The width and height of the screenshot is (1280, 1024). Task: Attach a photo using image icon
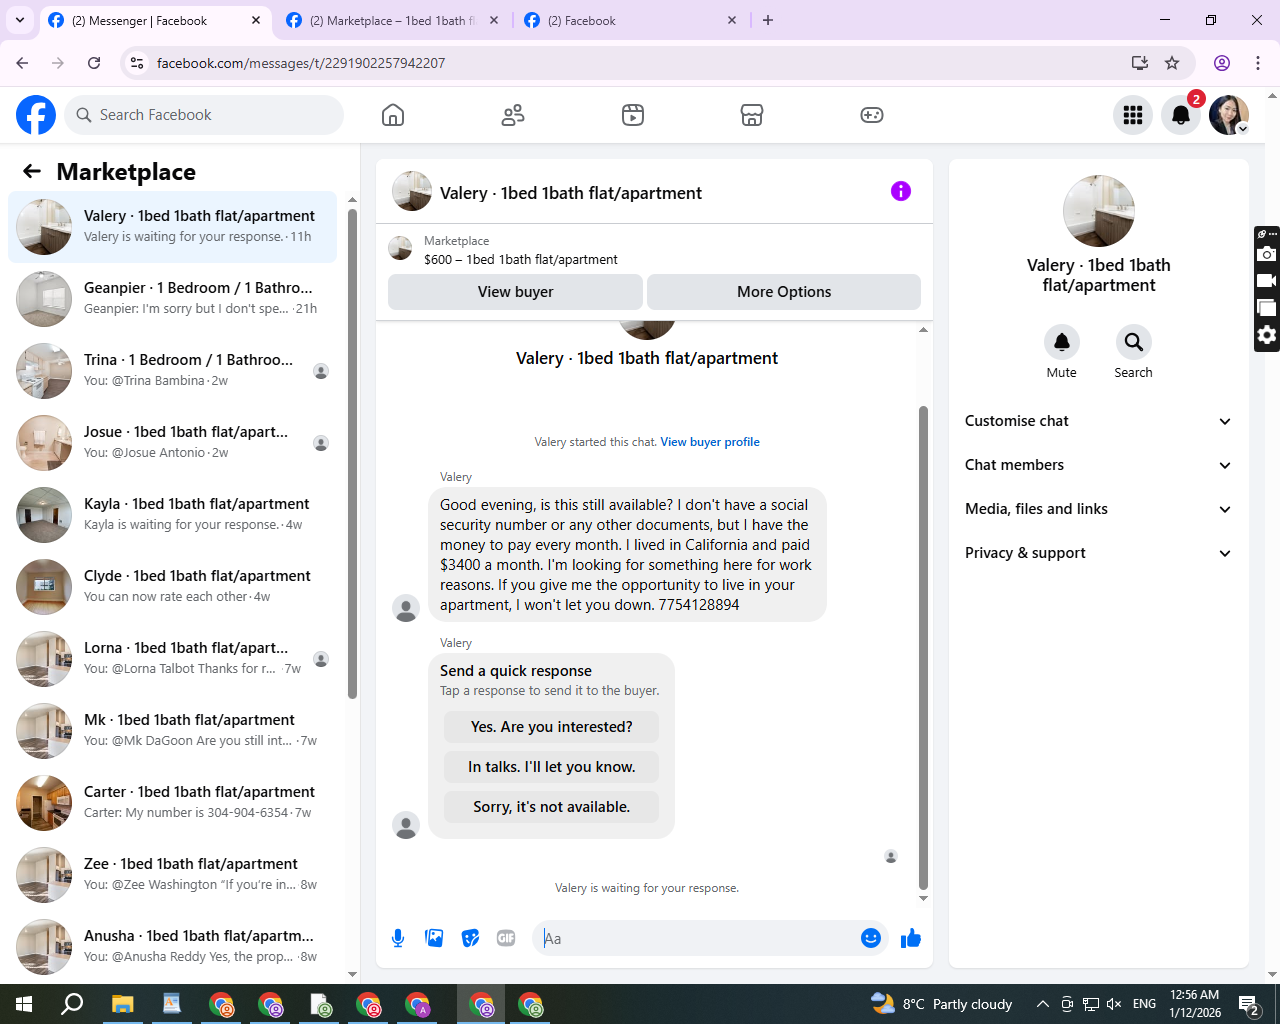point(434,938)
